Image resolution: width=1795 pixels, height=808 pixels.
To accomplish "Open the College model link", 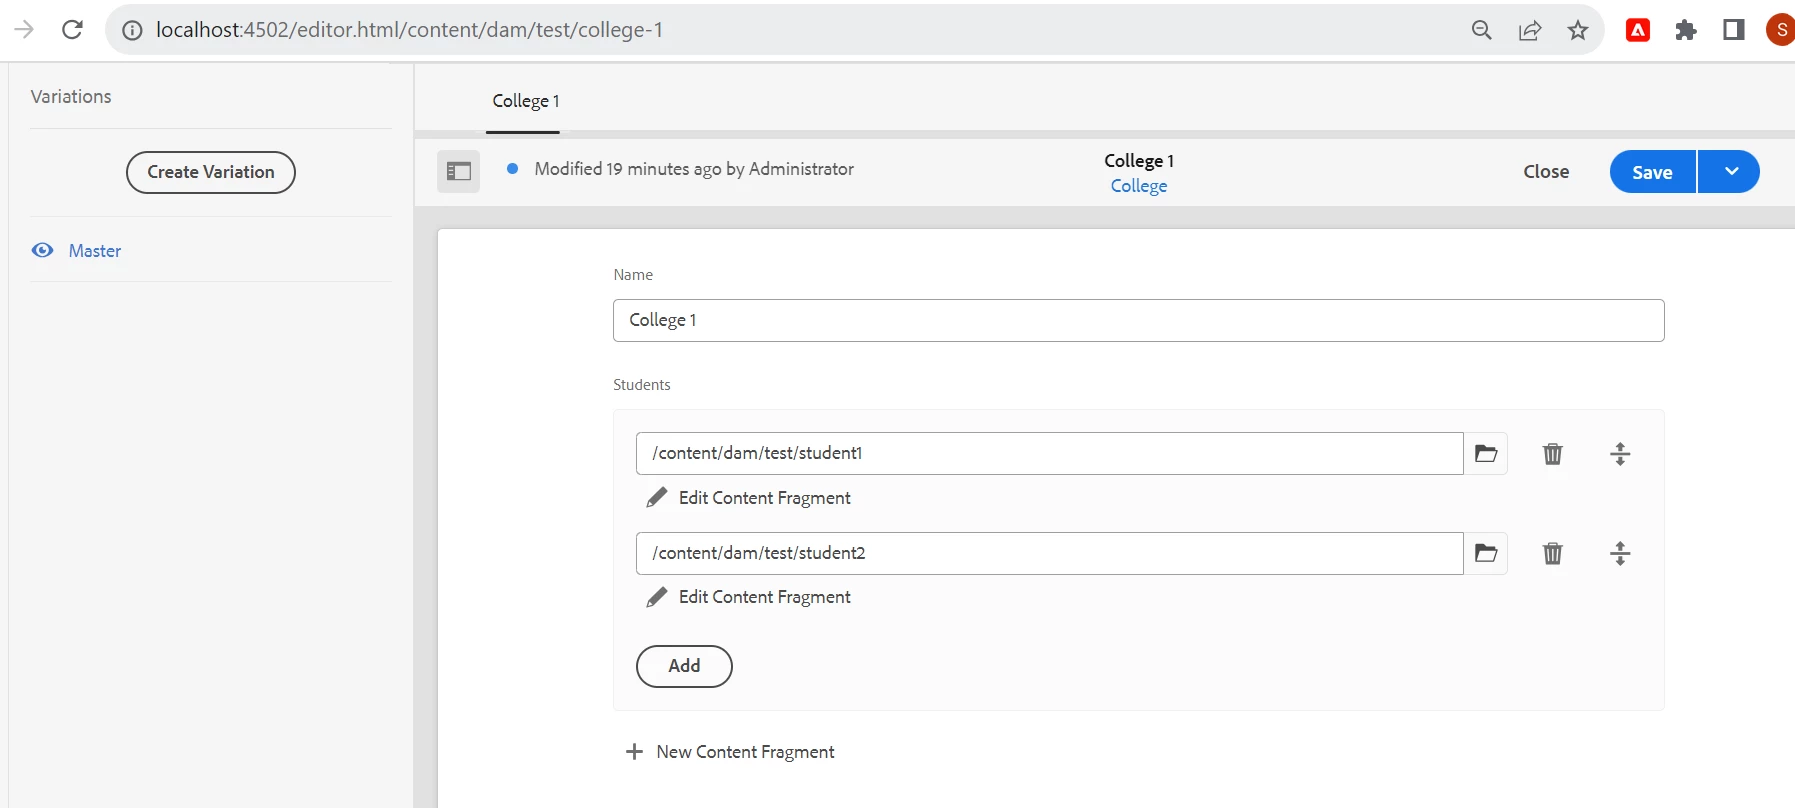I will pyautogui.click(x=1138, y=186).
